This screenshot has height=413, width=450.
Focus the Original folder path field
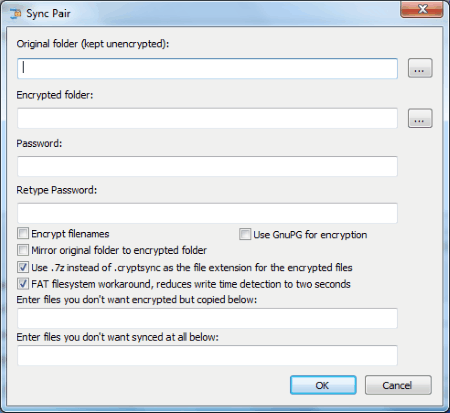[207, 69]
